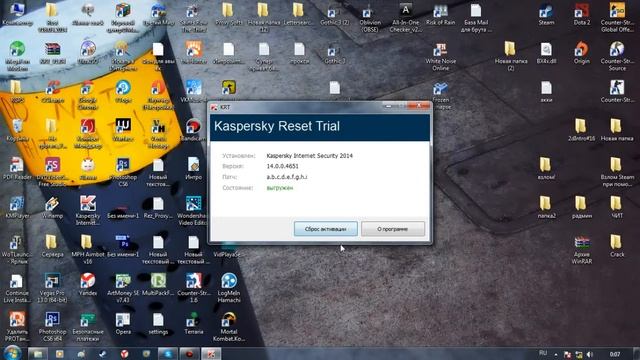Open the All-In-One Checker shortcut
The image size is (640, 360).
(405, 17)
